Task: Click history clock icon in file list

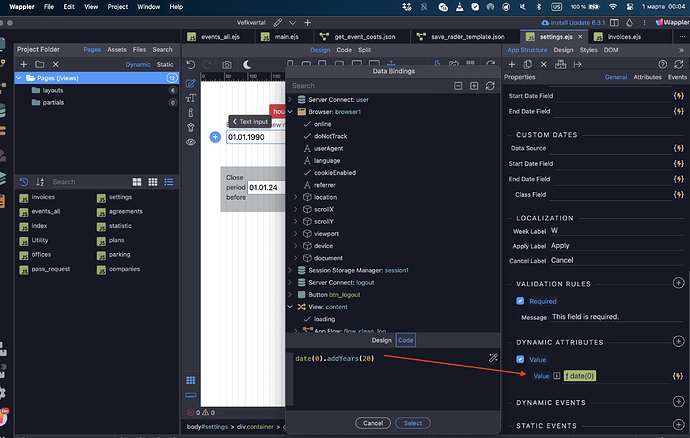Action: pos(24,182)
